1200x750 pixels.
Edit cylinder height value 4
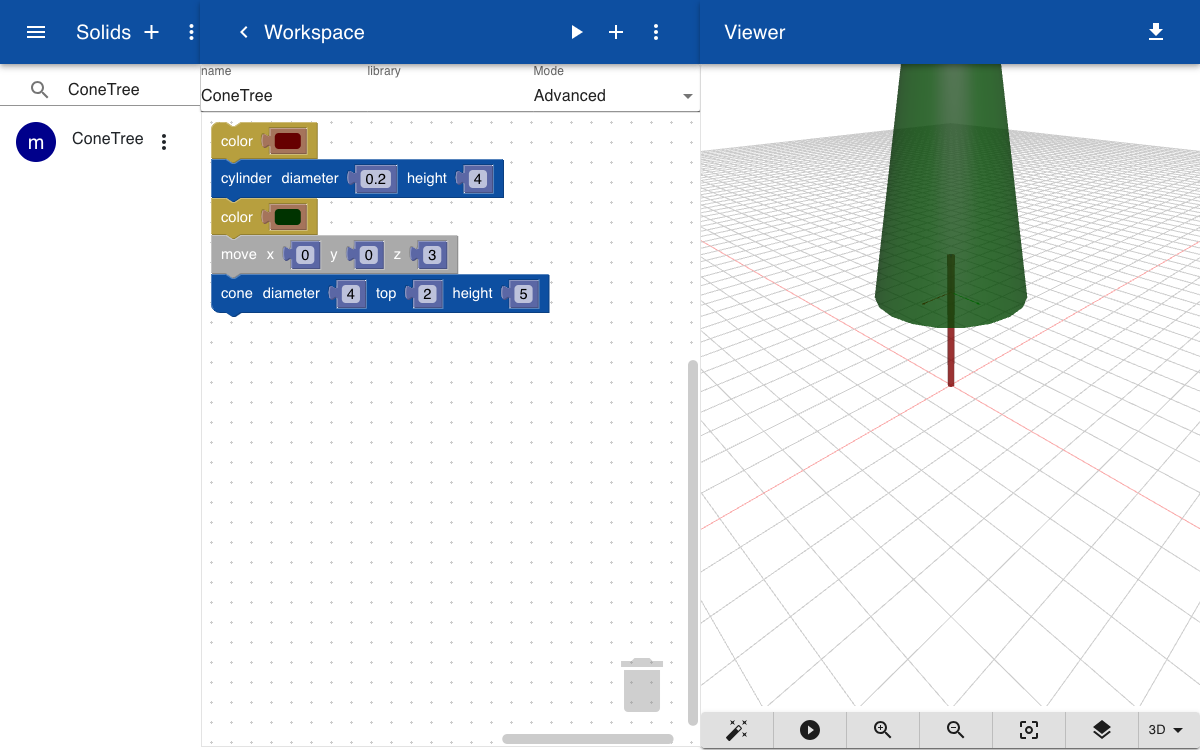point(477,179)
